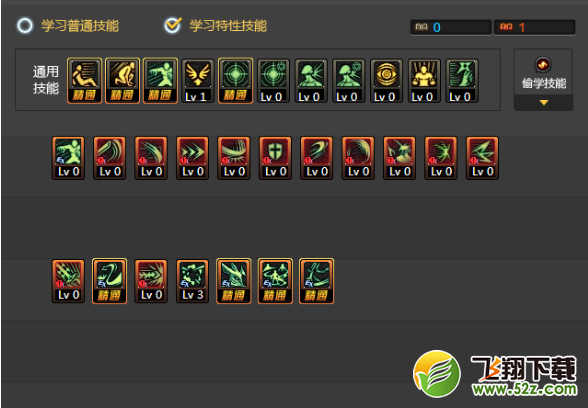The image size is (588, 408).
Task: Select the green running figure Lv 0 skill
Action: pos(68,158)
